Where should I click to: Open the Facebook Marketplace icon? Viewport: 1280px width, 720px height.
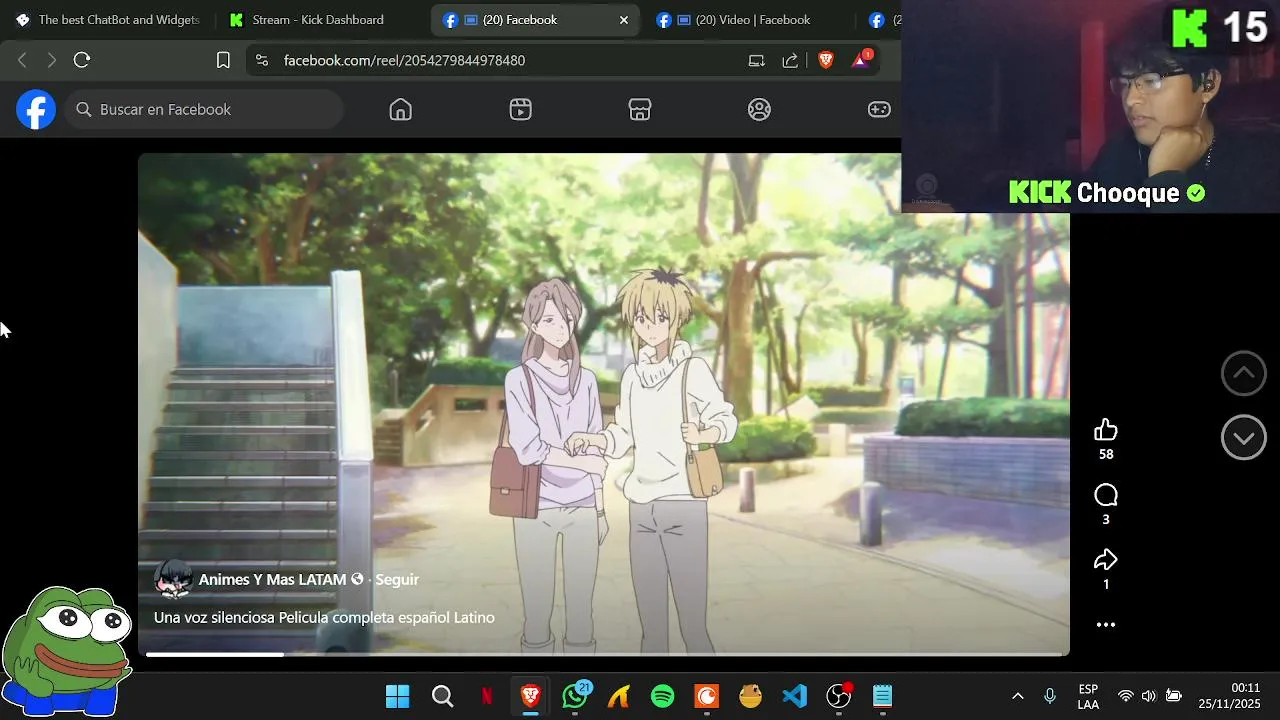(640, 110)
